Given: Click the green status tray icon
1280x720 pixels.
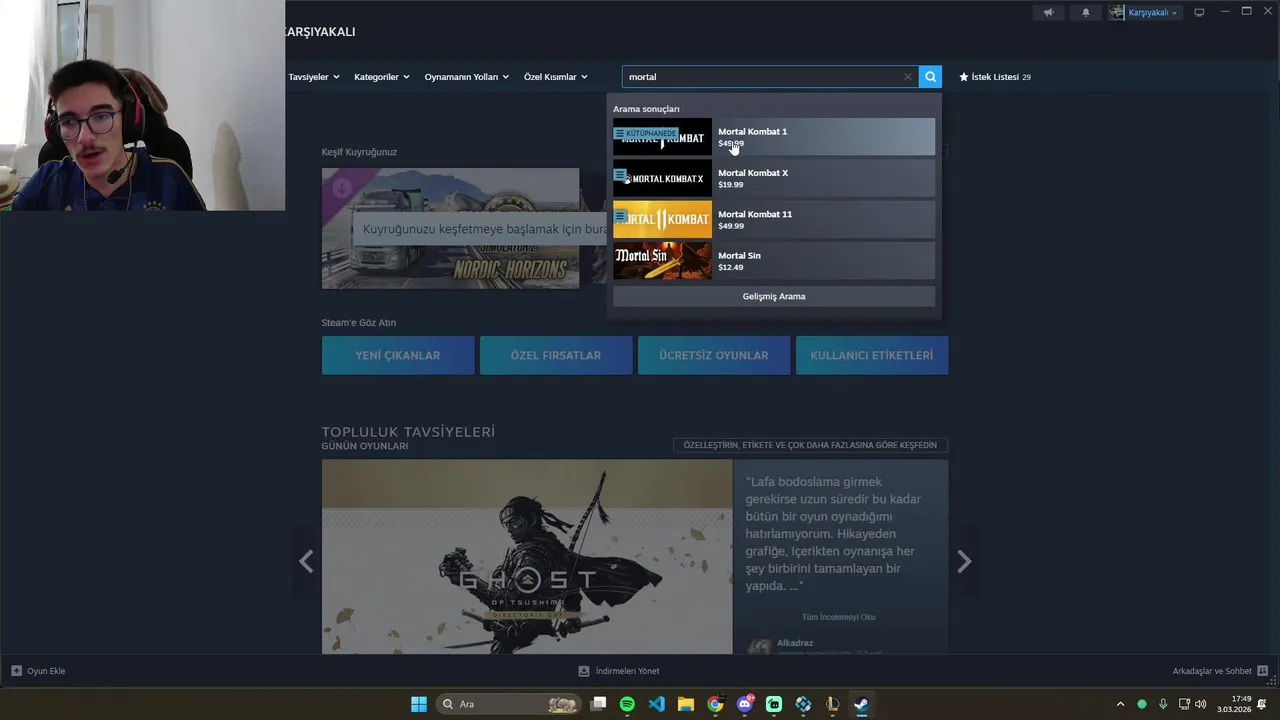Looking at the screenshot, I should [1142, 704].
